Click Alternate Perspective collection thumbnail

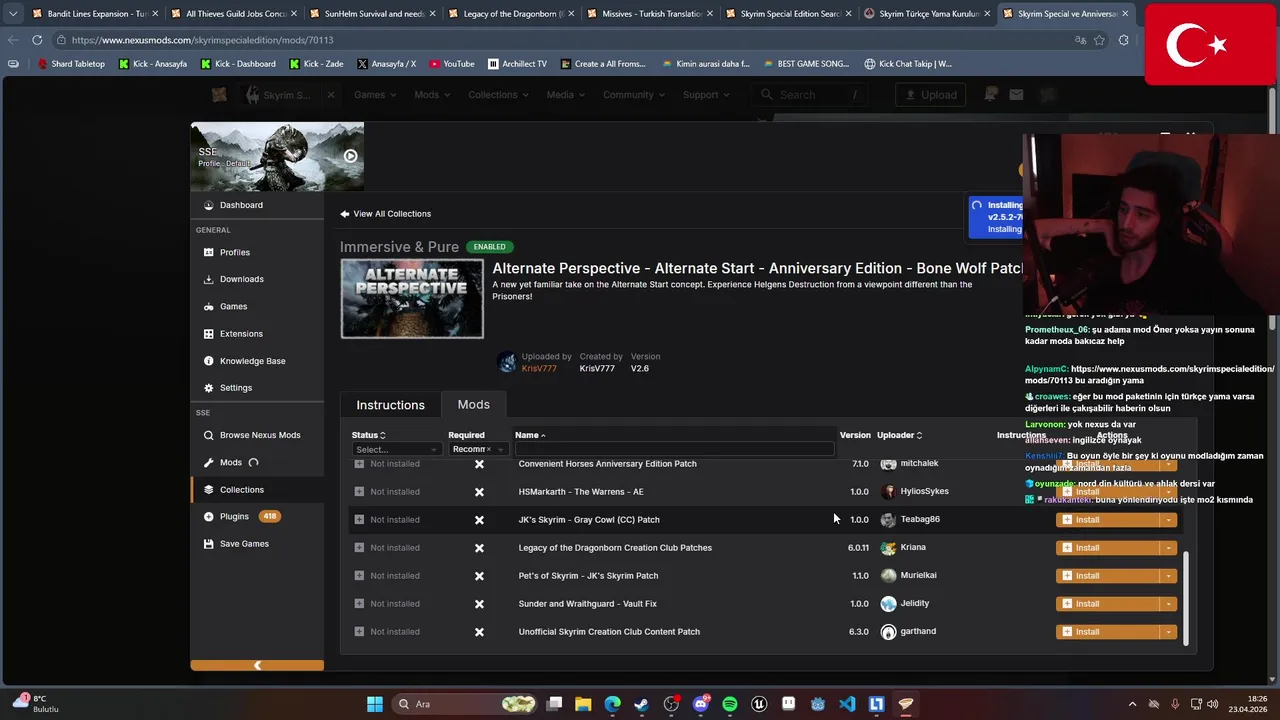click(412, 299)
